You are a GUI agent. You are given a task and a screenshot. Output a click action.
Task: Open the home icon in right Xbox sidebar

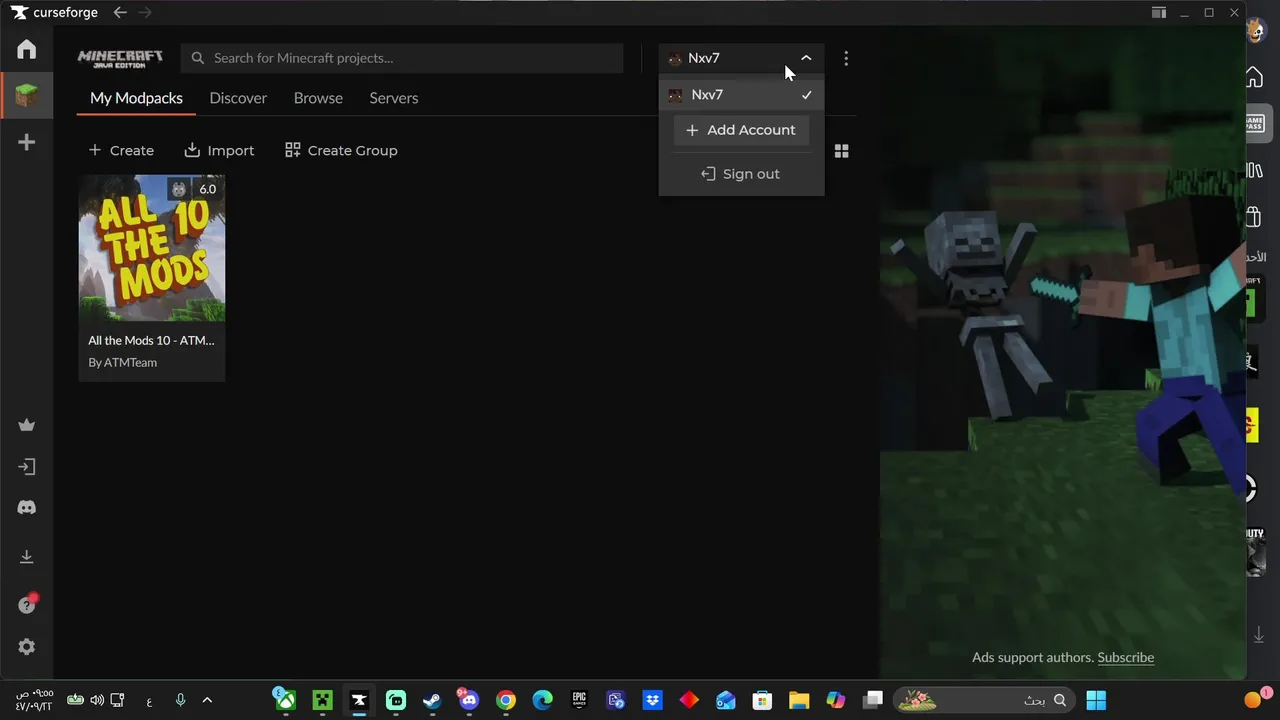pos(1254,78)
